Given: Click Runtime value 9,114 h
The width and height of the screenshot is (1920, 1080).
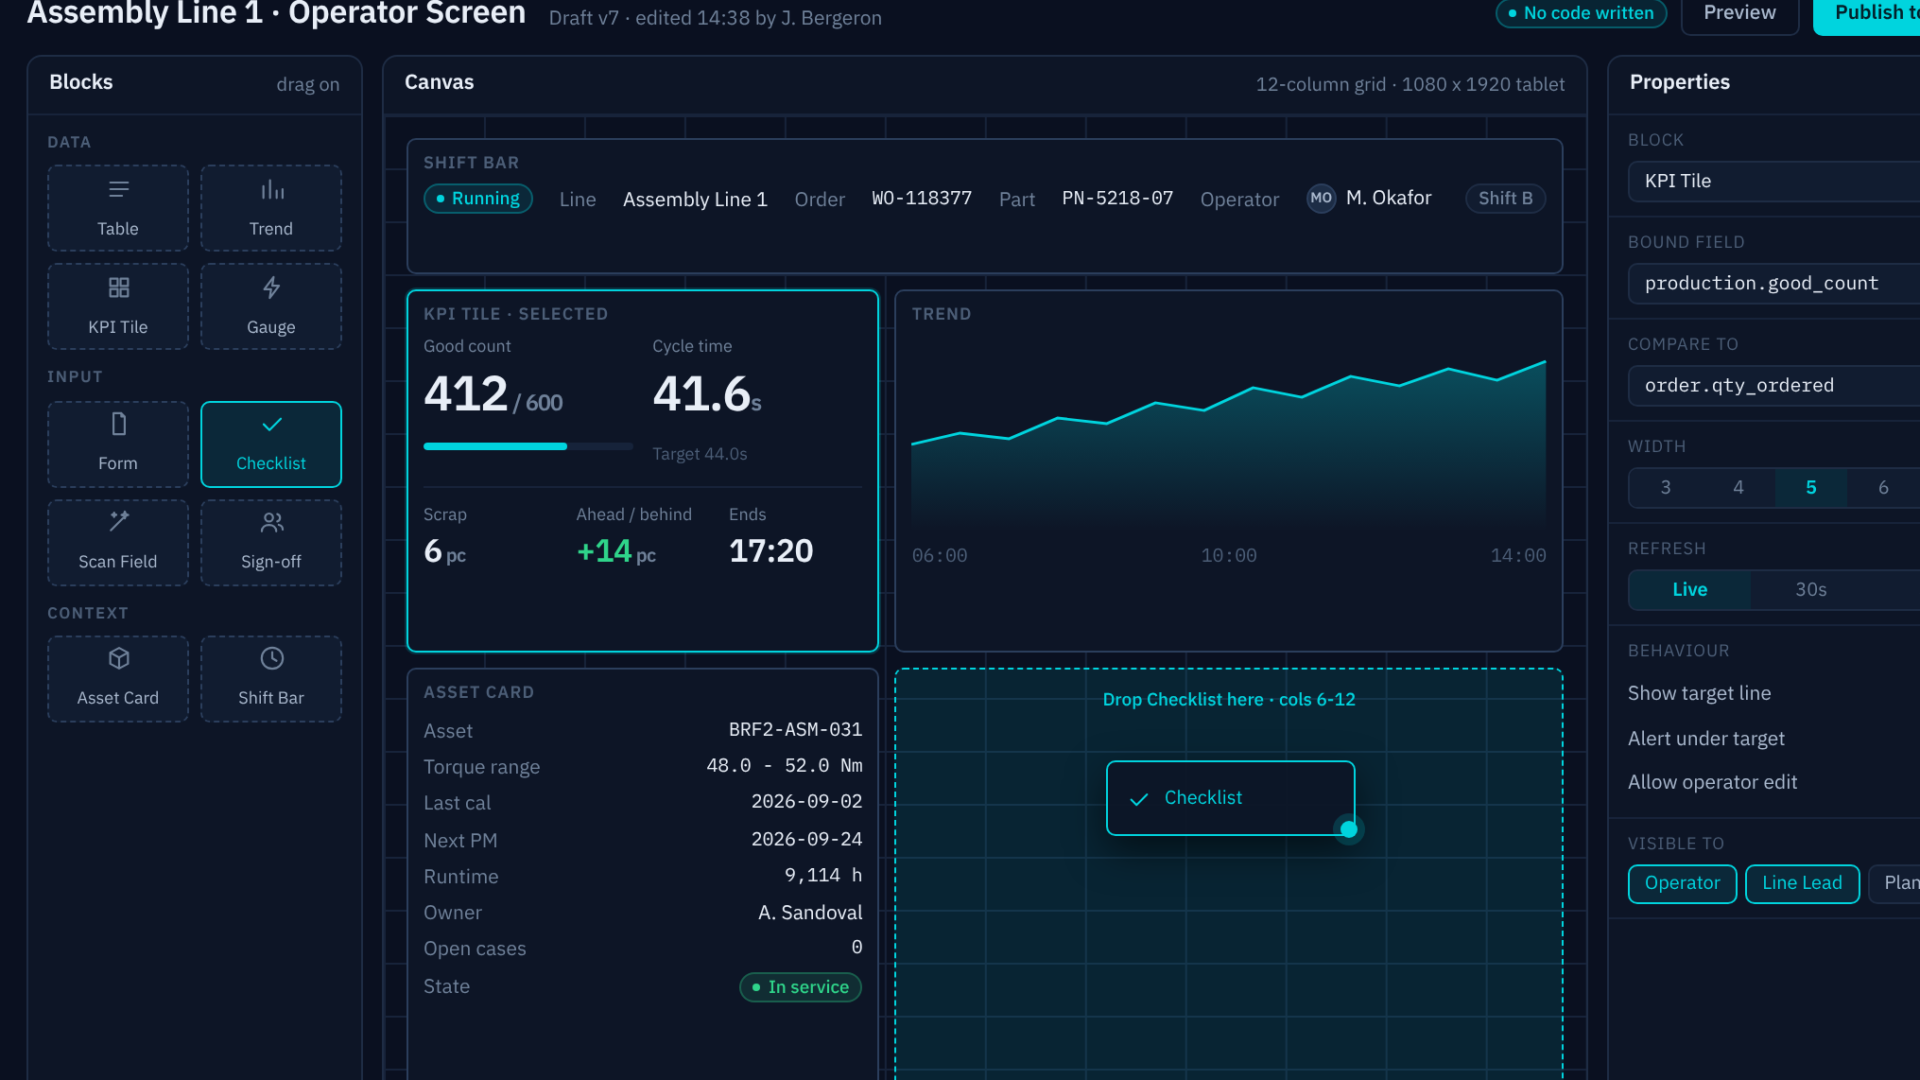Looking at the screenshot, I should coord(823,876).
